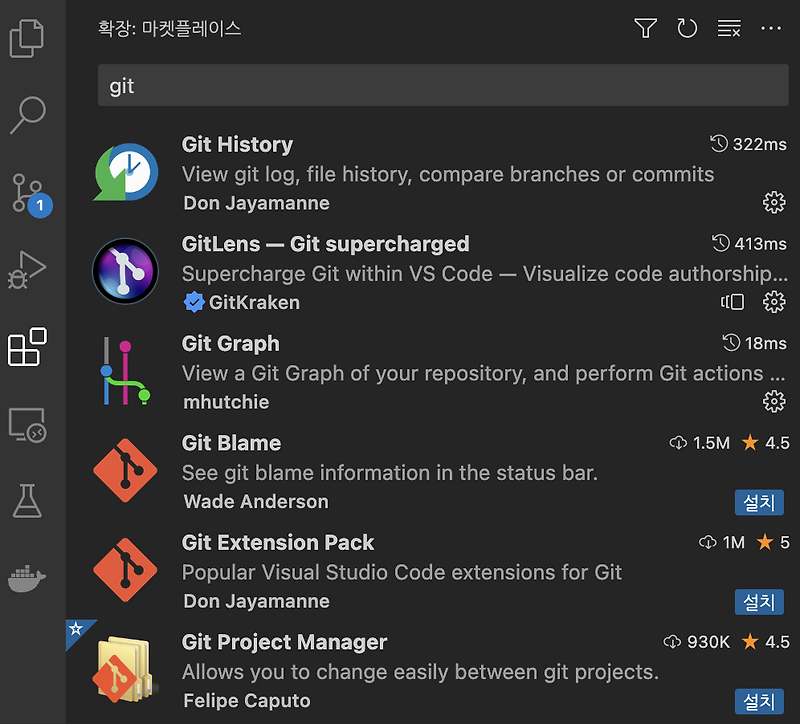Screen dimensions: 800x724
Task: Refresh the extensions list
Action: tap(687, 29)
